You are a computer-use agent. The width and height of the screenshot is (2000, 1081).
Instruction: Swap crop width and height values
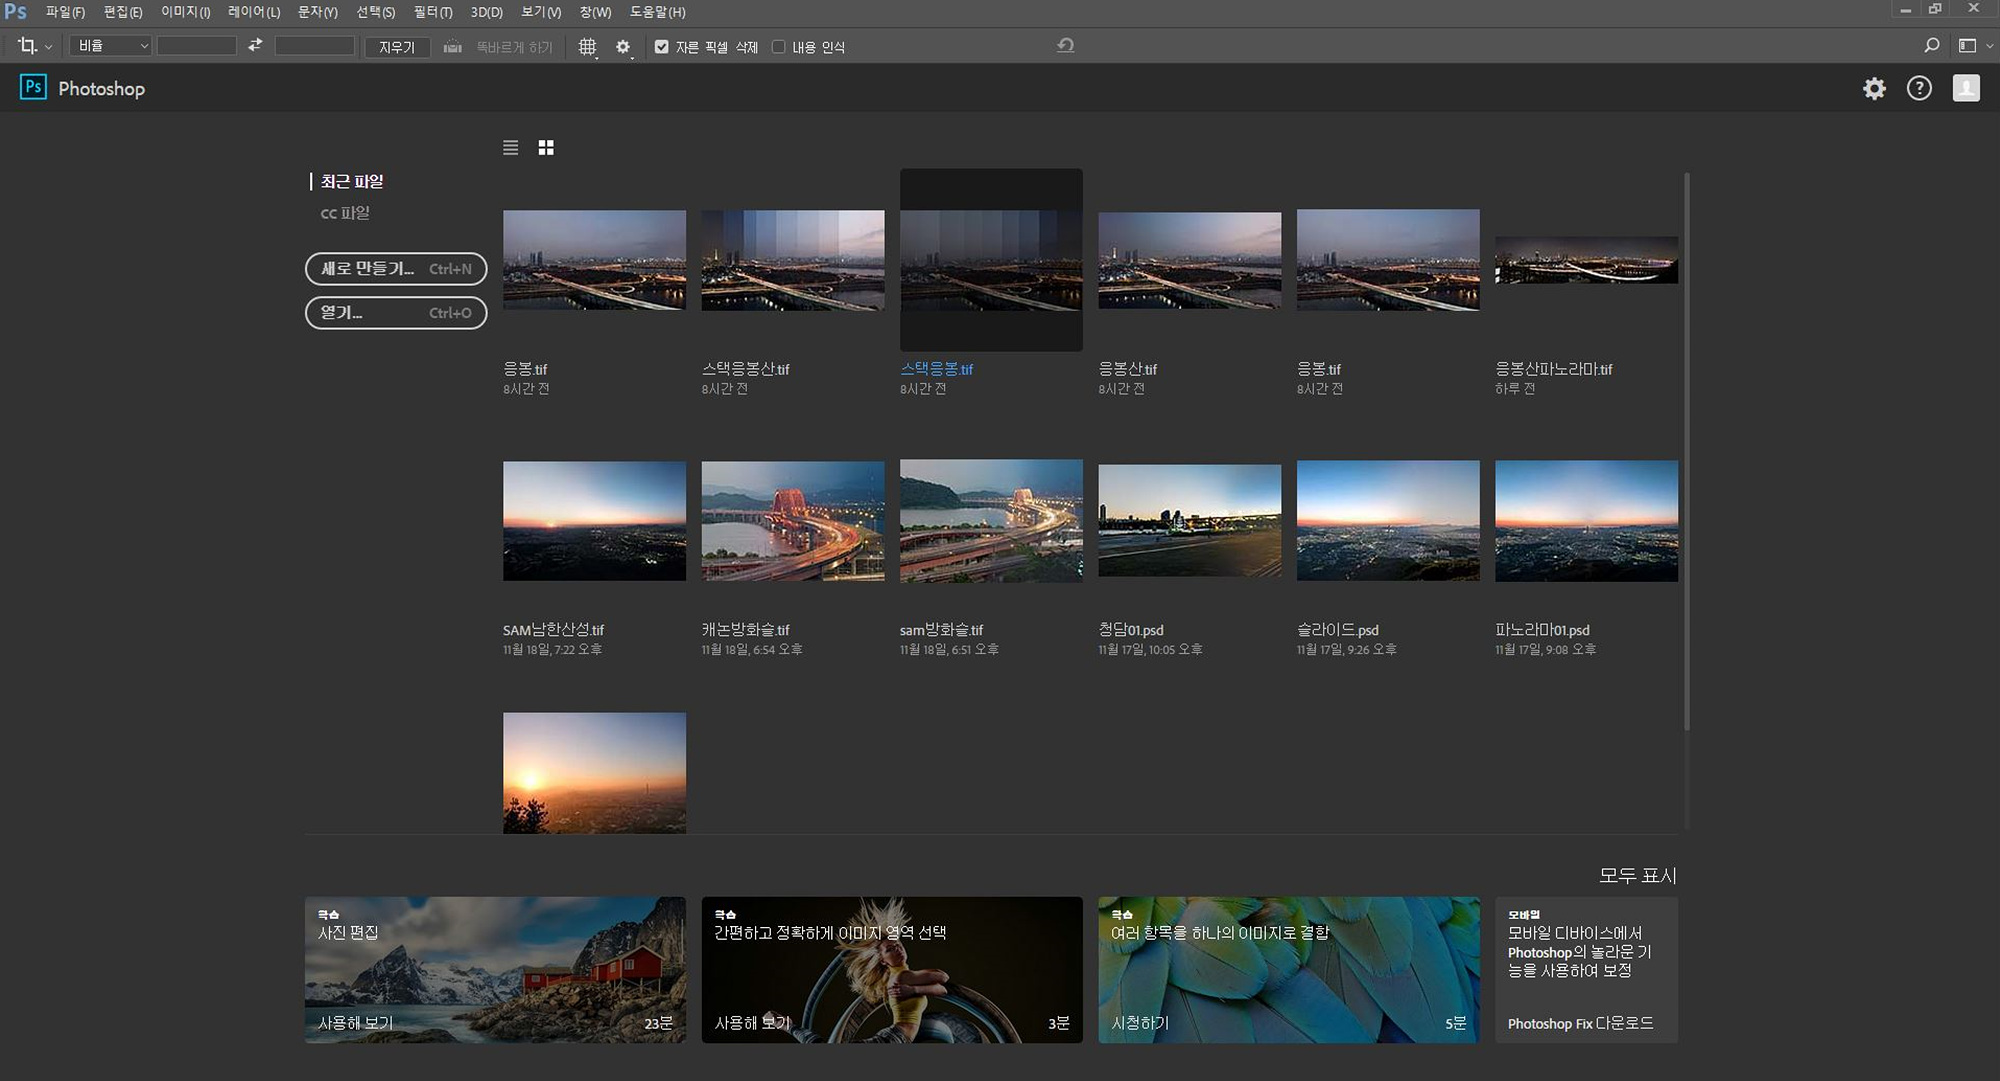pyautogui.click(x=255, y=46)
